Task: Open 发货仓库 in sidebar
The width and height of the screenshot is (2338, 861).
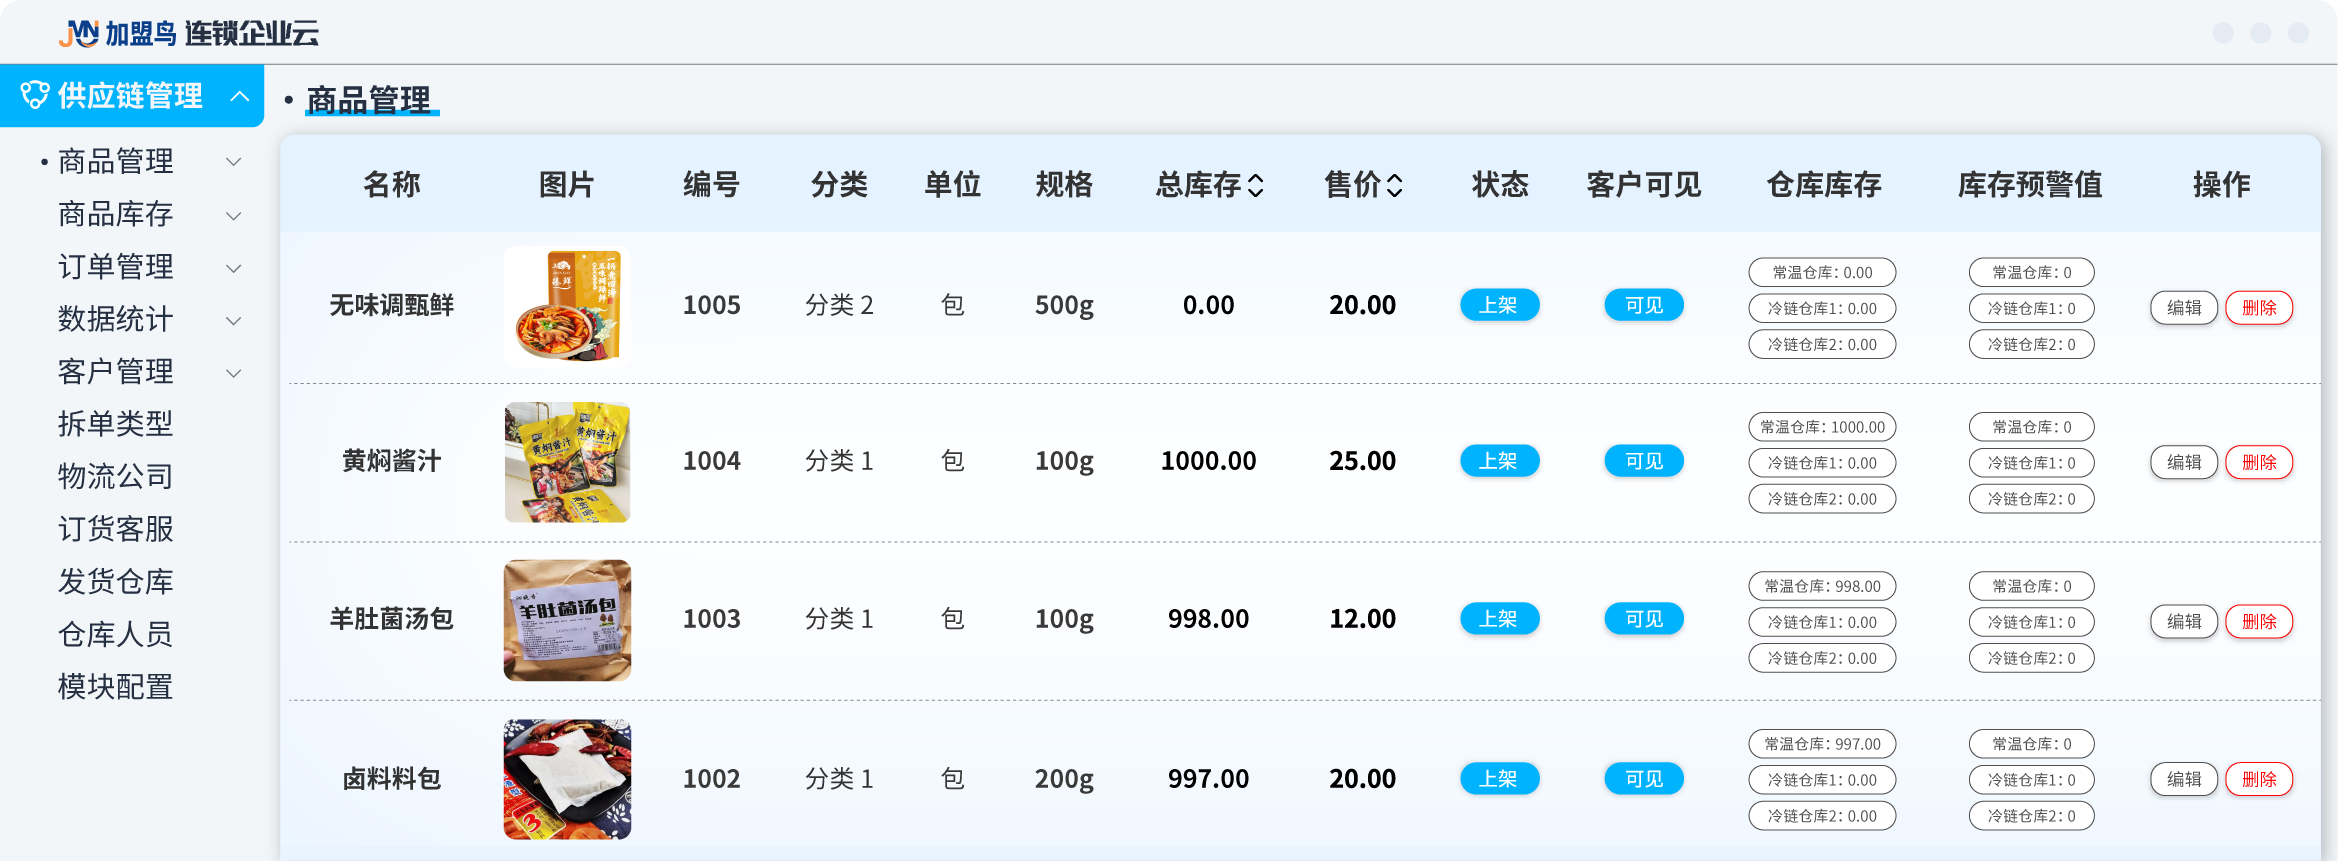Action: pyautogui.click(x=115, y=581)
